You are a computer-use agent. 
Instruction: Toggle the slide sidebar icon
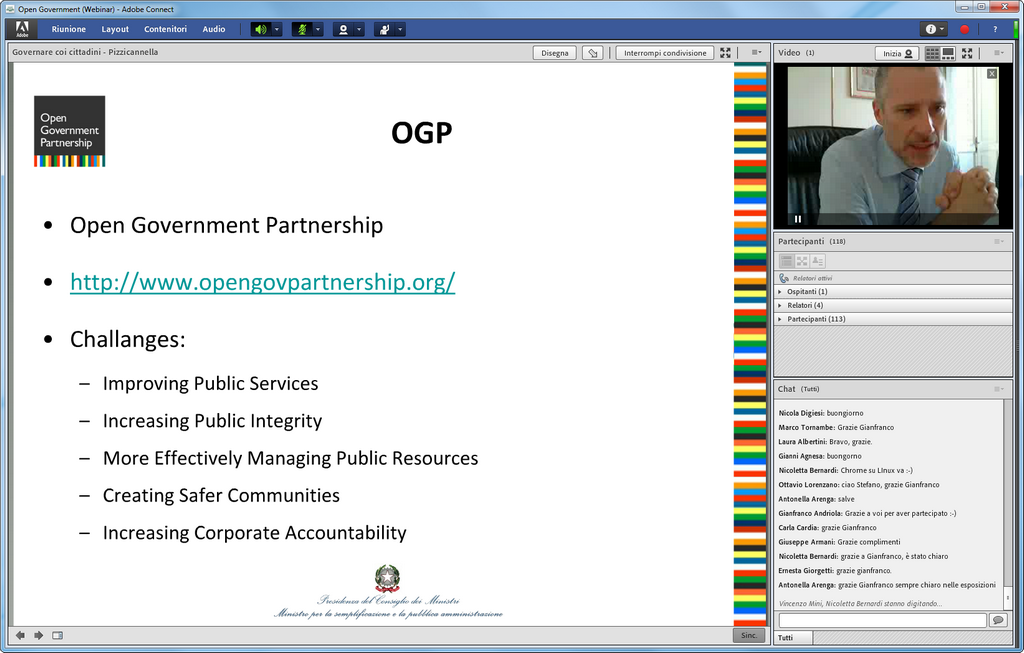tap(57, 635)
